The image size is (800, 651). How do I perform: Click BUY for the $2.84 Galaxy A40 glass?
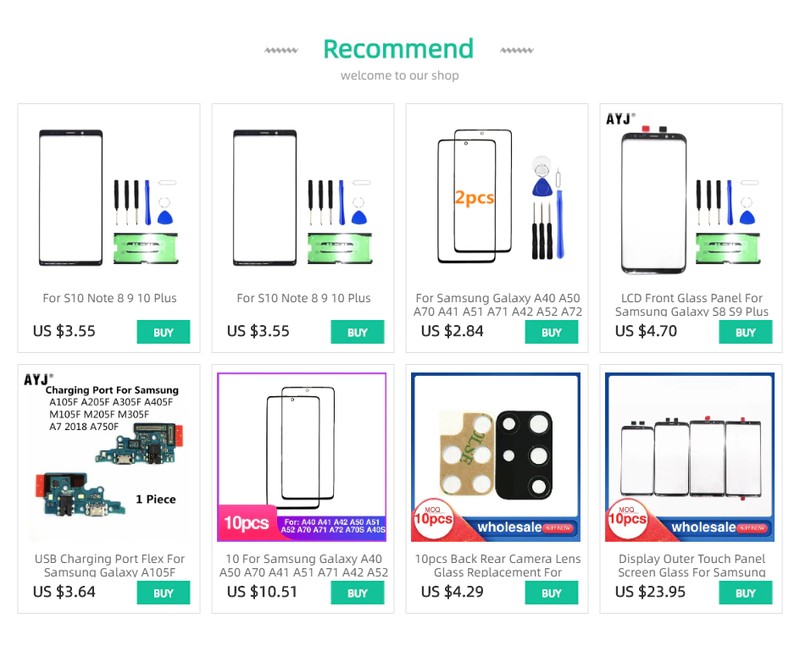click(551, 332)
